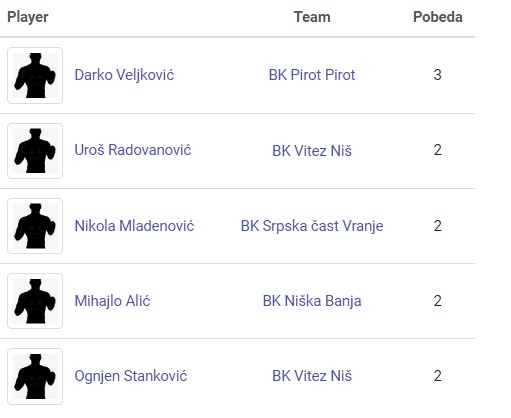This screenshot has width=511, height=418.
Task: Open BK Vitez Niš link in Stanković row
Action: coord(312,376)
